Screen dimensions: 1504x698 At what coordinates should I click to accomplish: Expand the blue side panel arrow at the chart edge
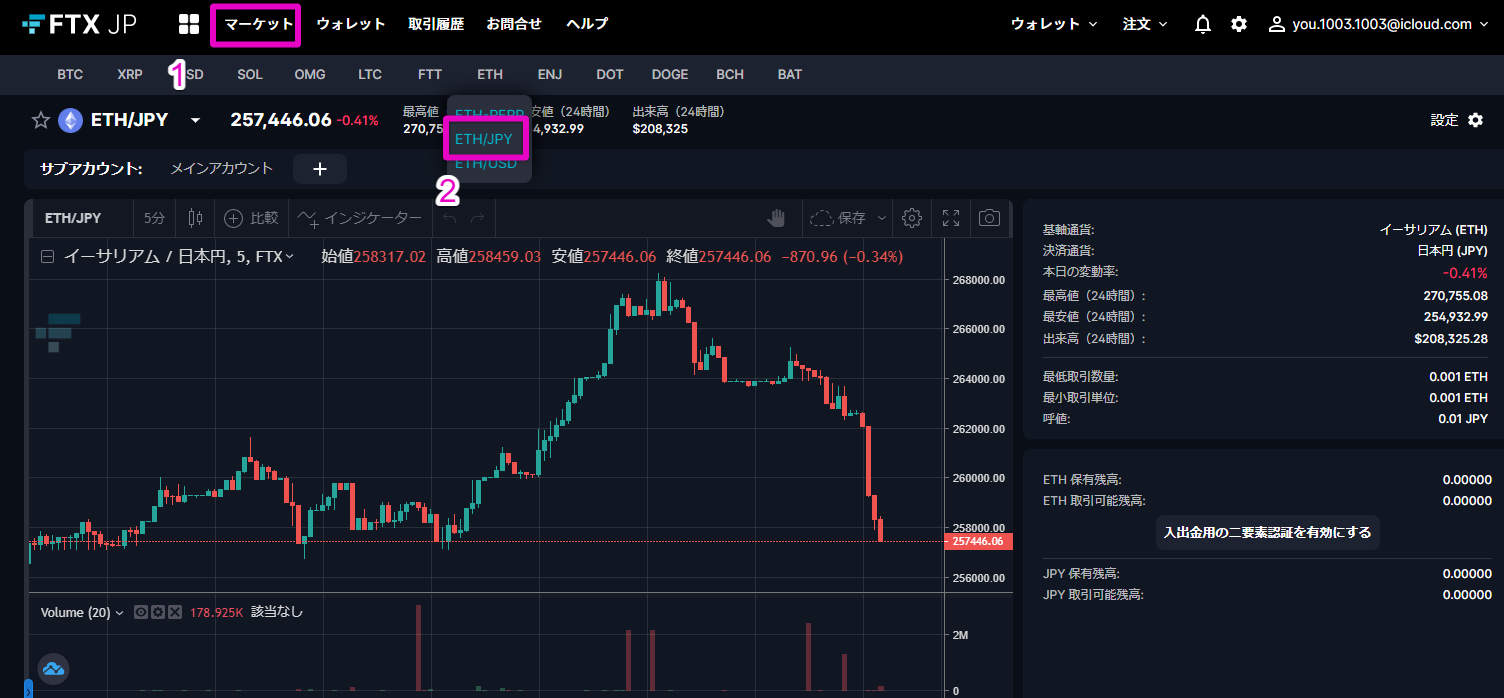(28, 688)
